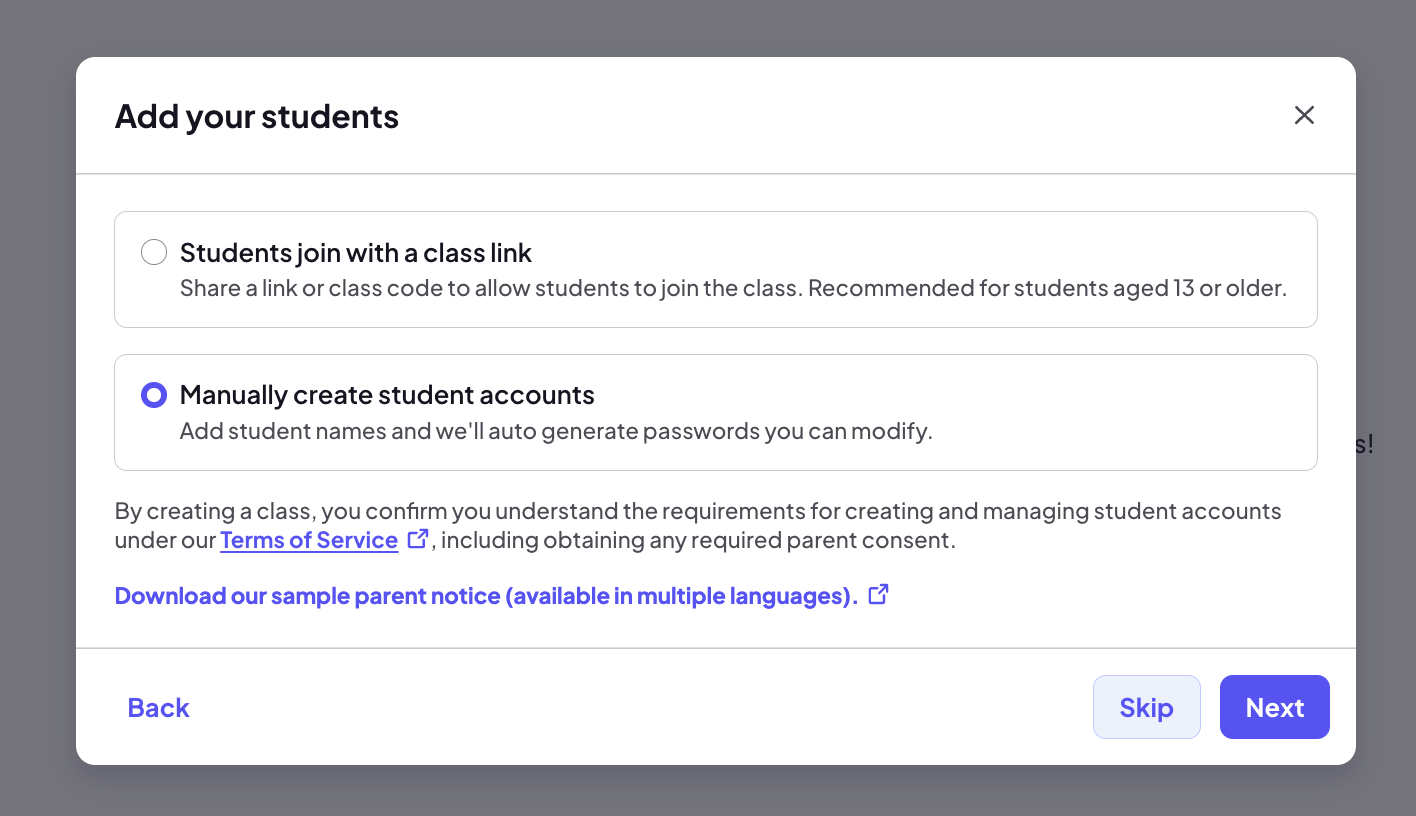Select the class link radio button

(x=154, y=252)
